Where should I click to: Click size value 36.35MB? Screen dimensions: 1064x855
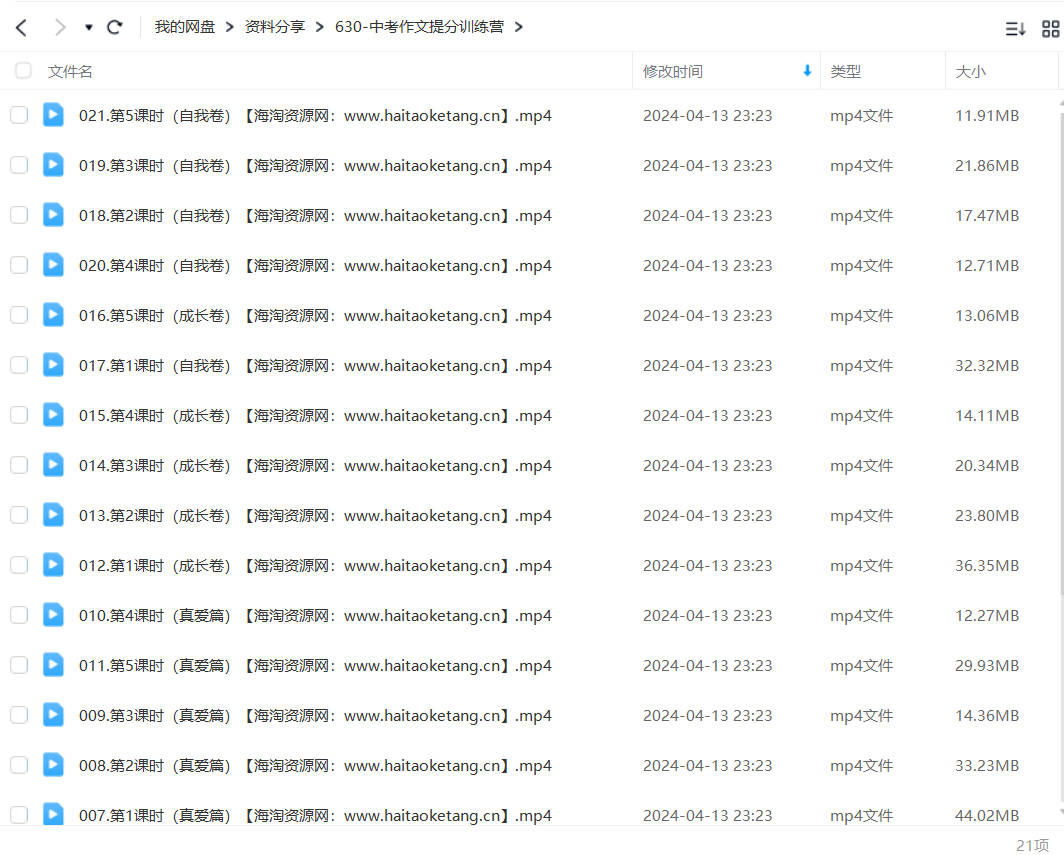987,565
